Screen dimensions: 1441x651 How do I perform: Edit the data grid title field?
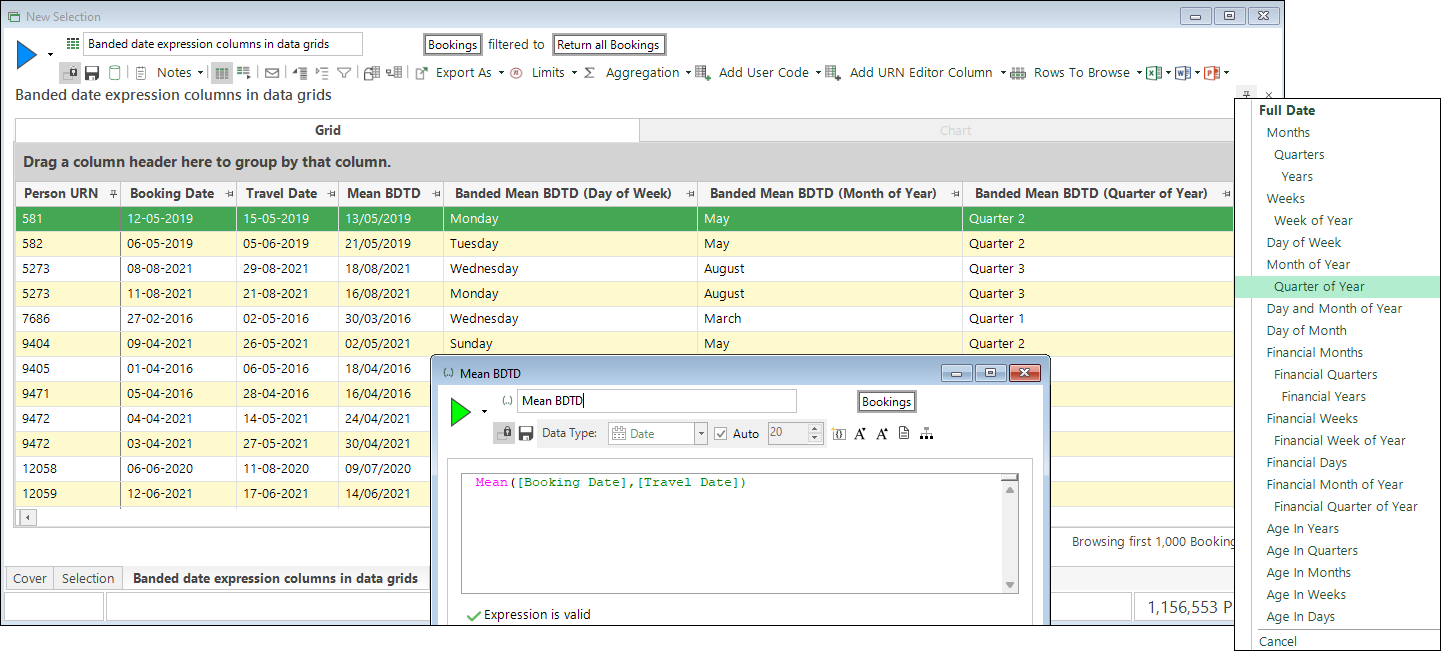223,44
